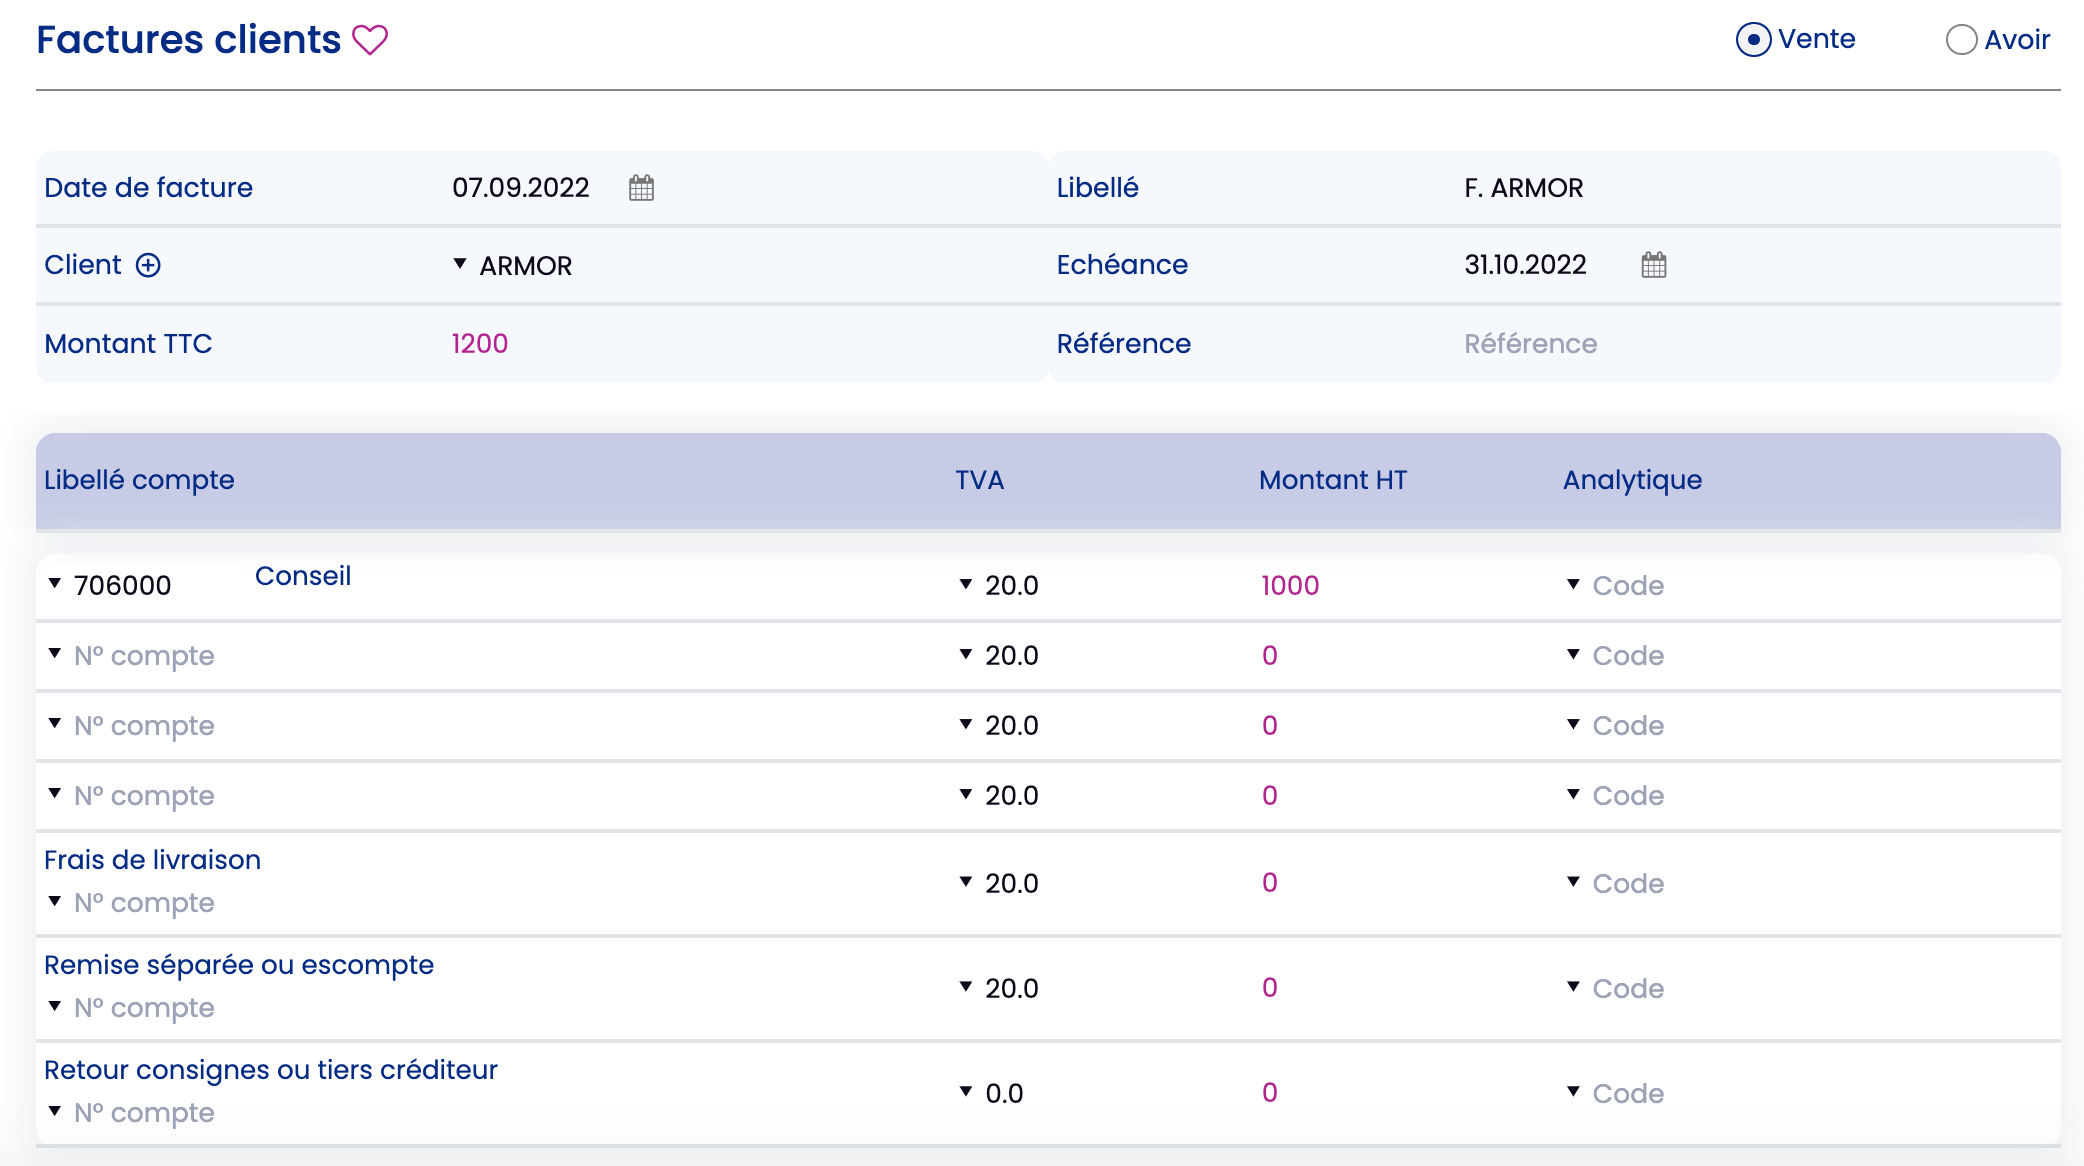Select the Avoir radio button
This screenshot has width=2084, height=1166.
pyautogui.click(x=1961, y=40)
